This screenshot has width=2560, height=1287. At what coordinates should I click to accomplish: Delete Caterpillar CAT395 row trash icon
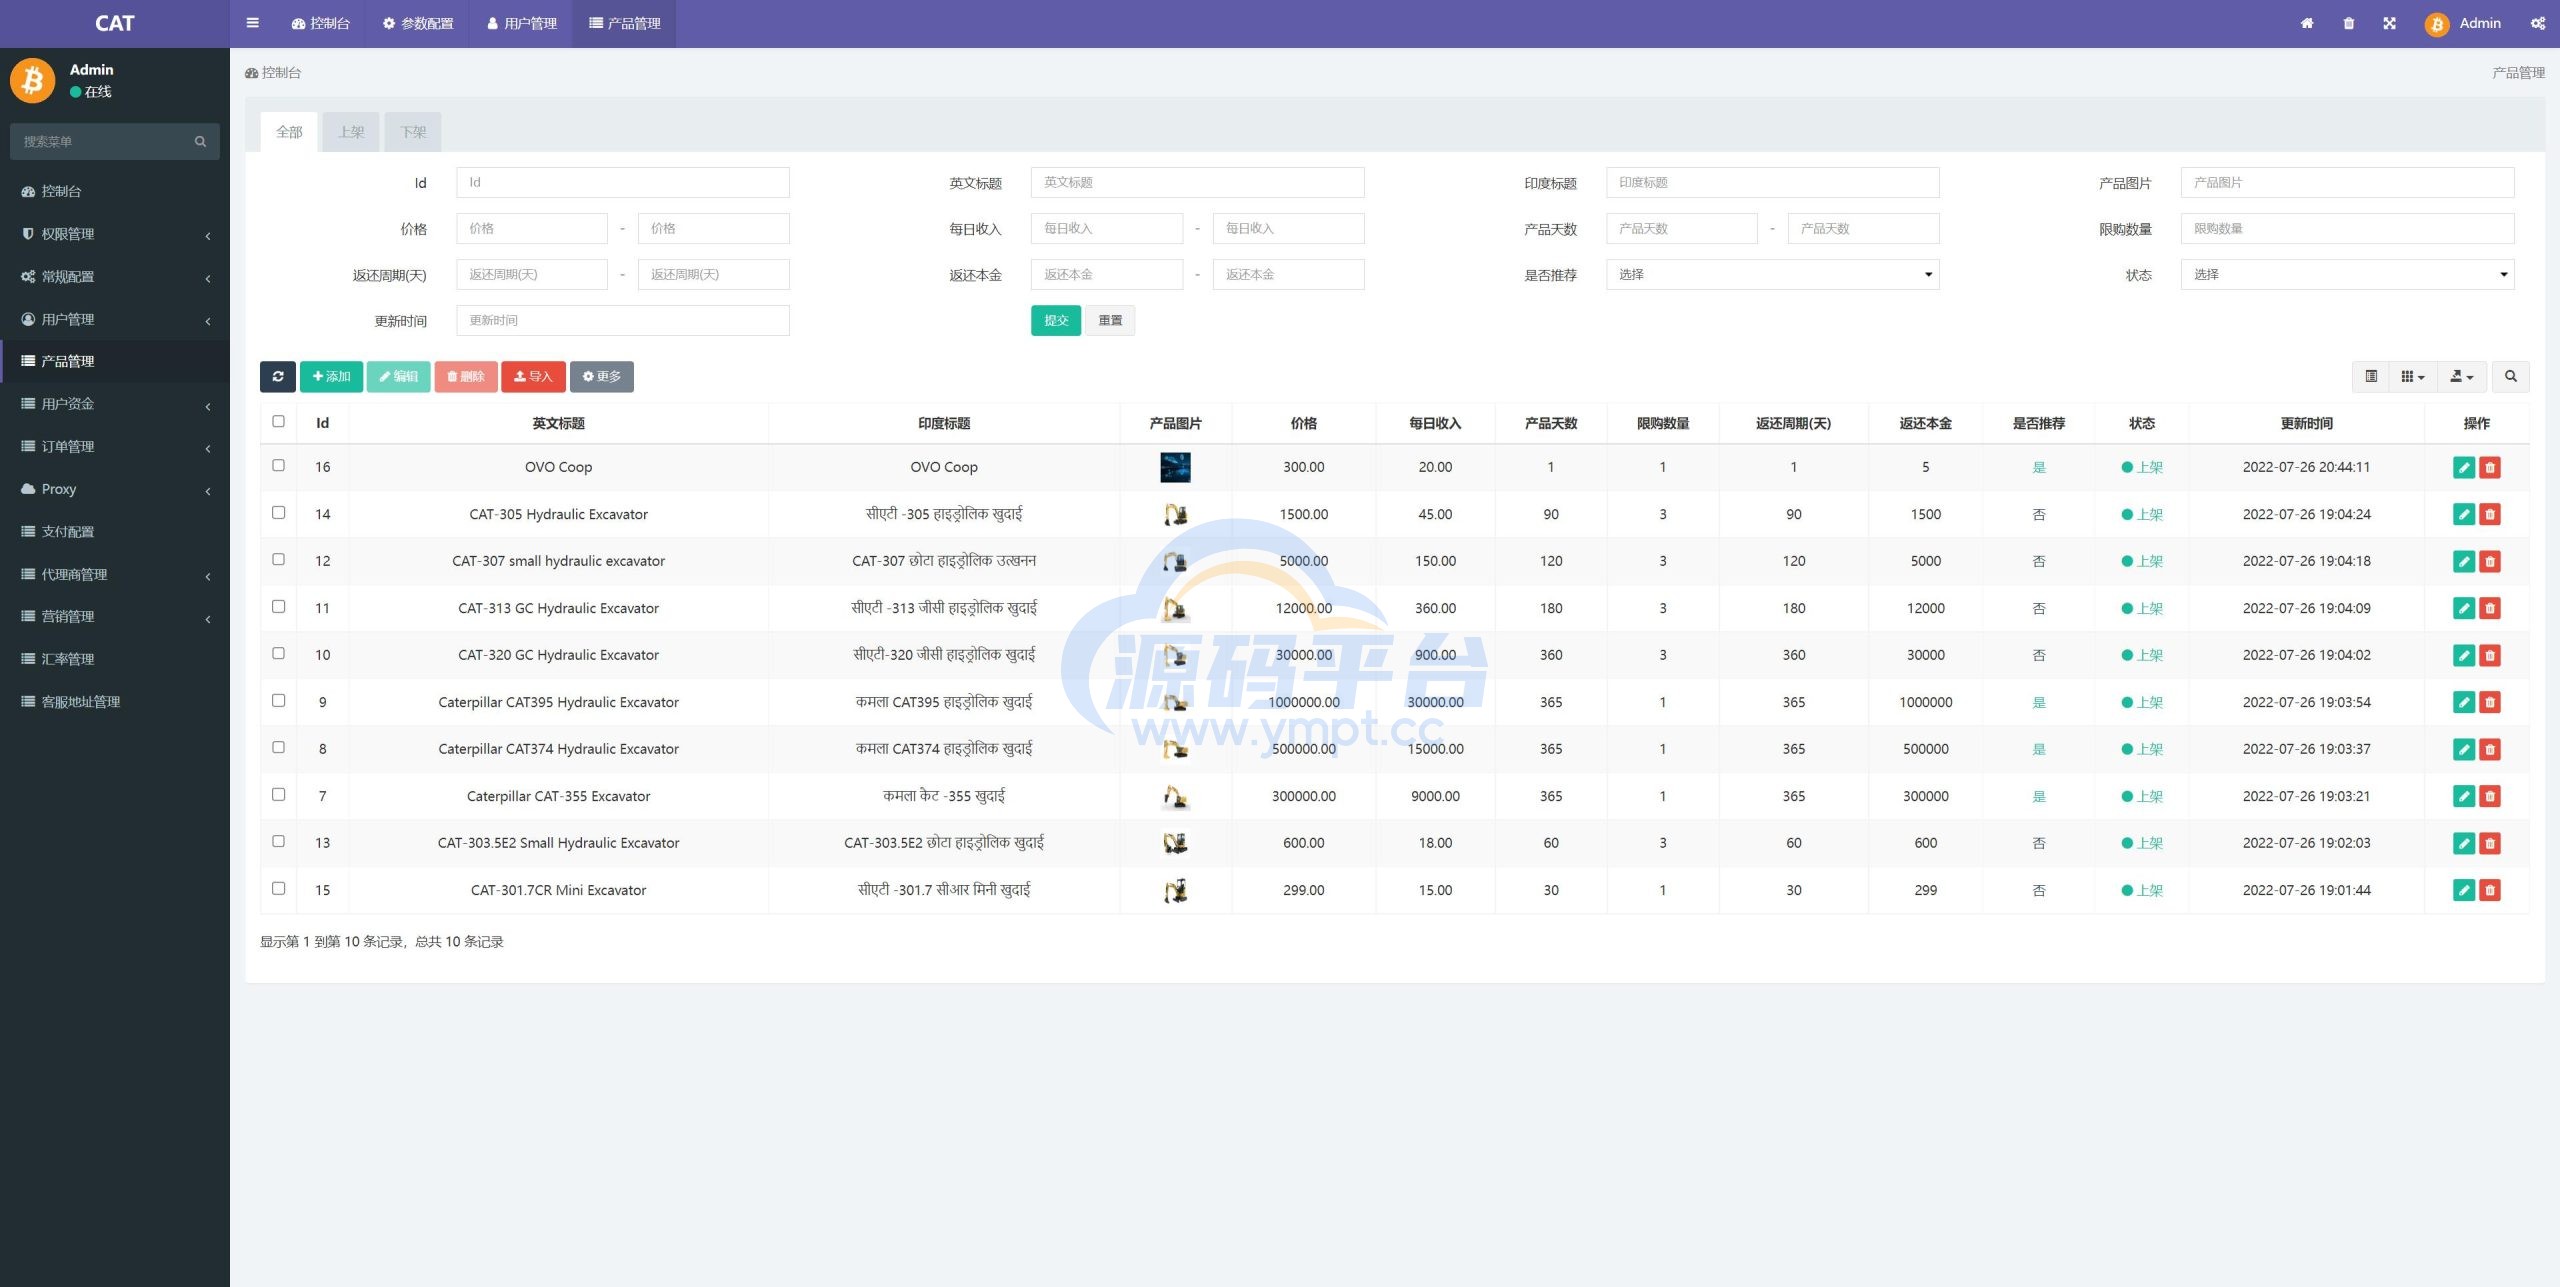coord(2489,702)
